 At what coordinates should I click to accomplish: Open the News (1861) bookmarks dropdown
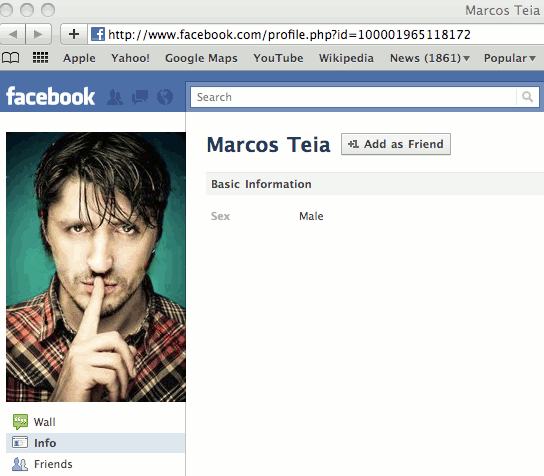430,58
